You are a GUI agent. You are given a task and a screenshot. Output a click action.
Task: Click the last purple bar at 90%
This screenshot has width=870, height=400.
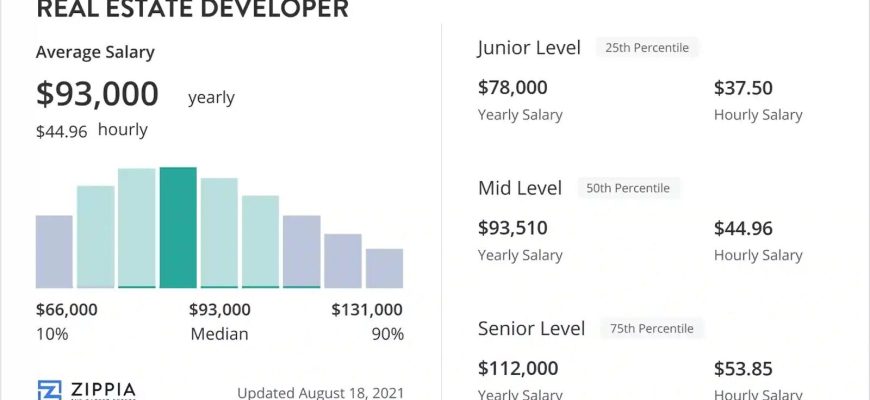[385, 269]
